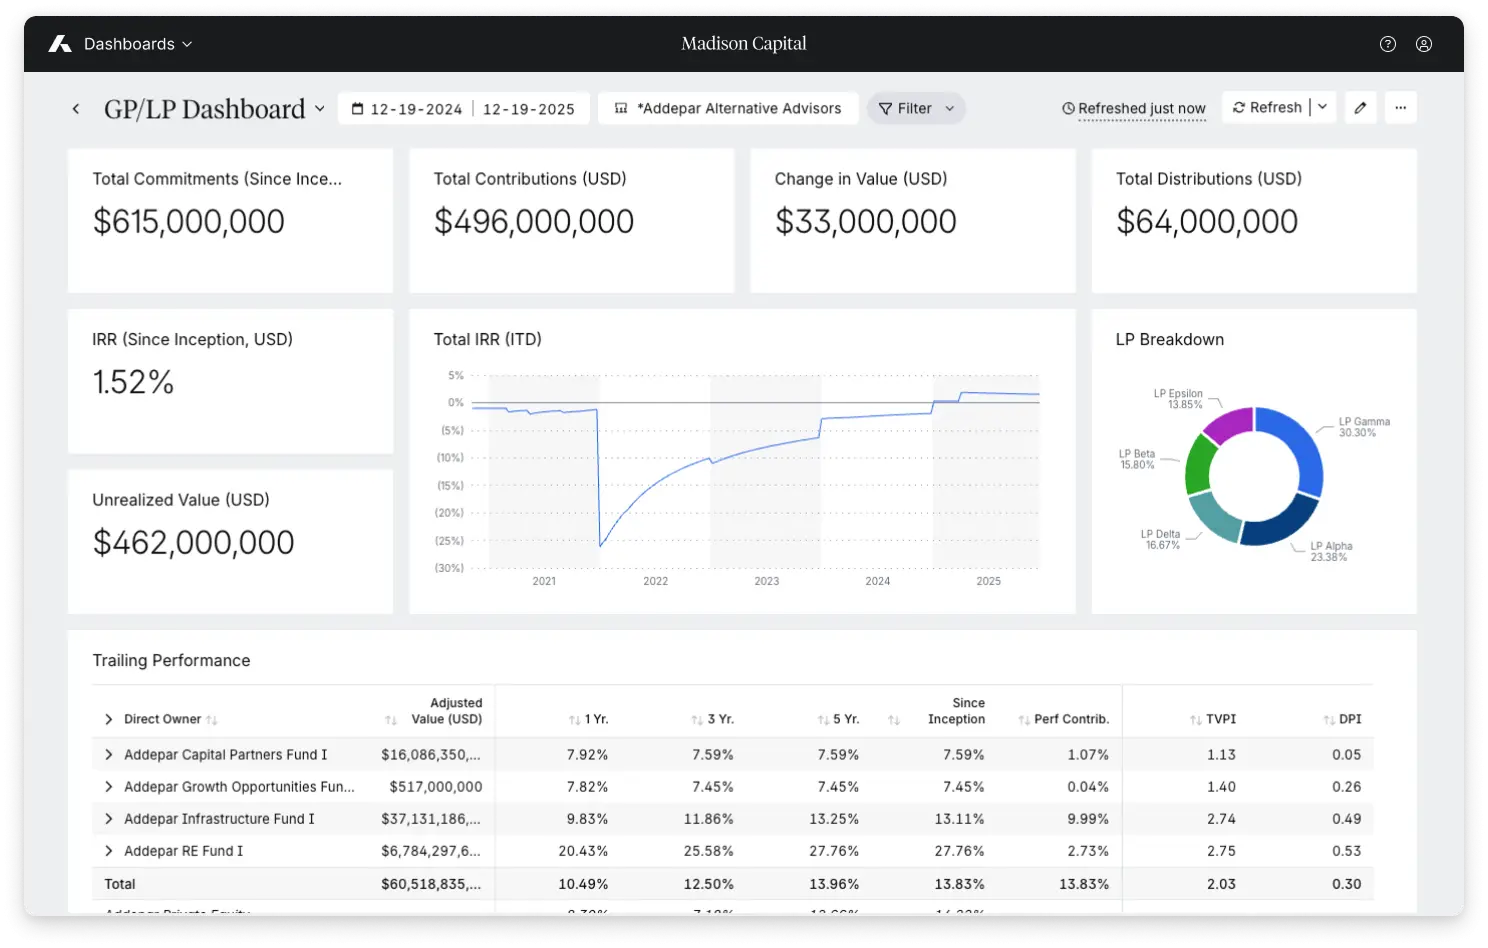Click the 2.75 TVPI cell
The width and height of the screenshot is (1488, 948).
[1221, 851]
